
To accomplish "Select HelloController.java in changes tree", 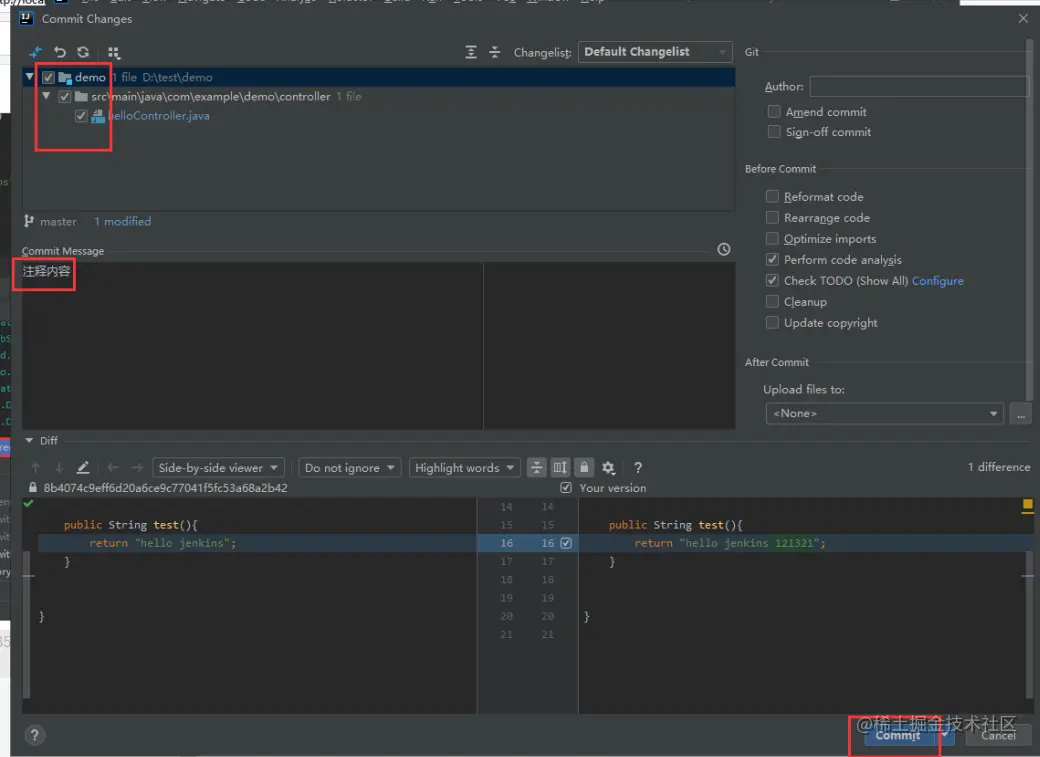I will (159, 116).
